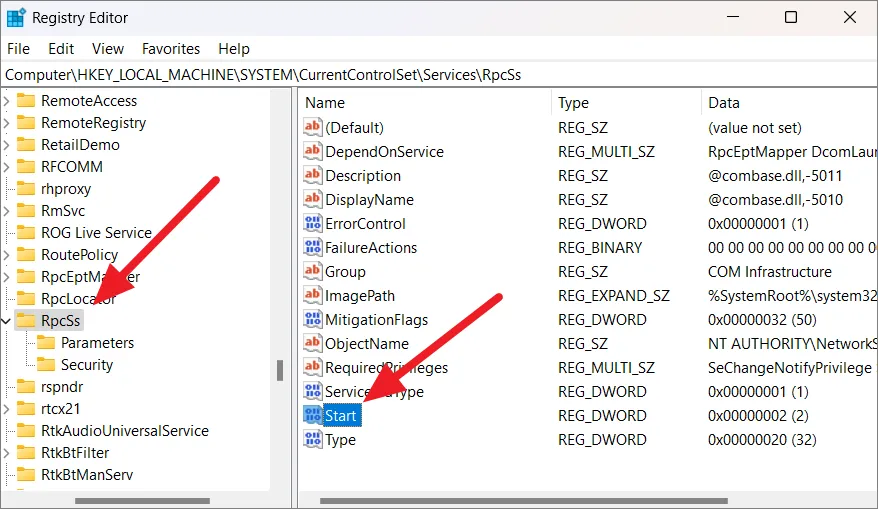This screenshot has height=509, width=878.
Task: Open the Edit menu
Action: (61, 49)
